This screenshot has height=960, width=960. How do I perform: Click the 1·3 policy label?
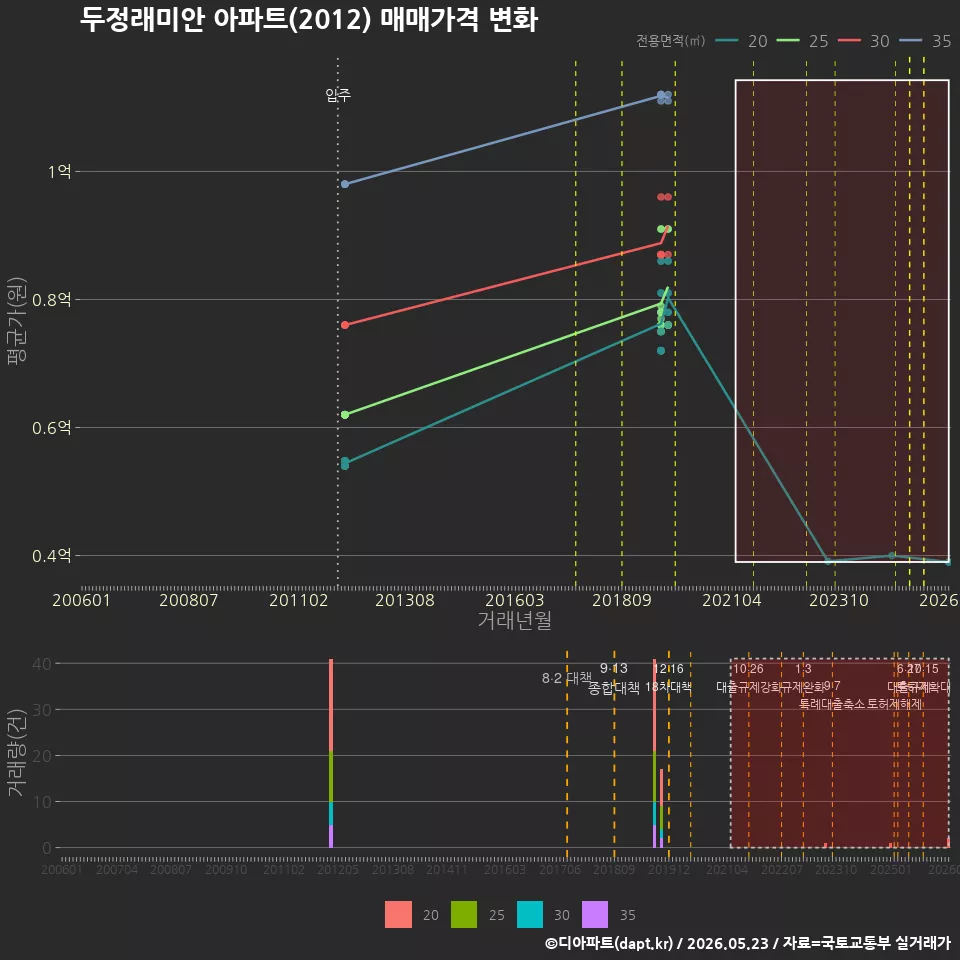point(803,669)
